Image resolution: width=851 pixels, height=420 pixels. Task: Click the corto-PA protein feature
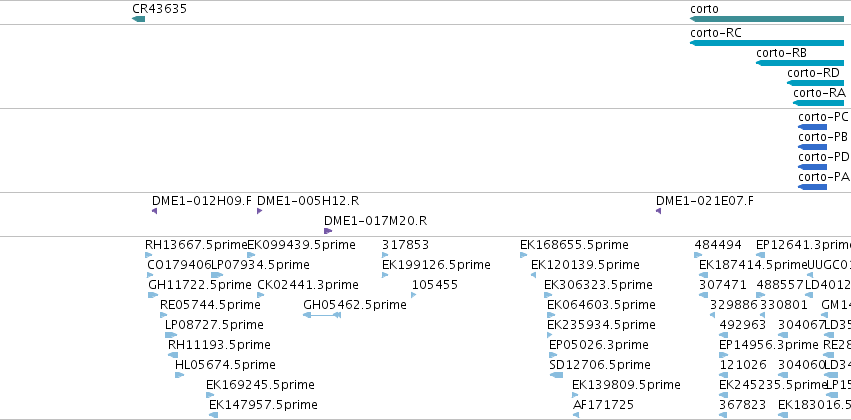tap(812, 187)
